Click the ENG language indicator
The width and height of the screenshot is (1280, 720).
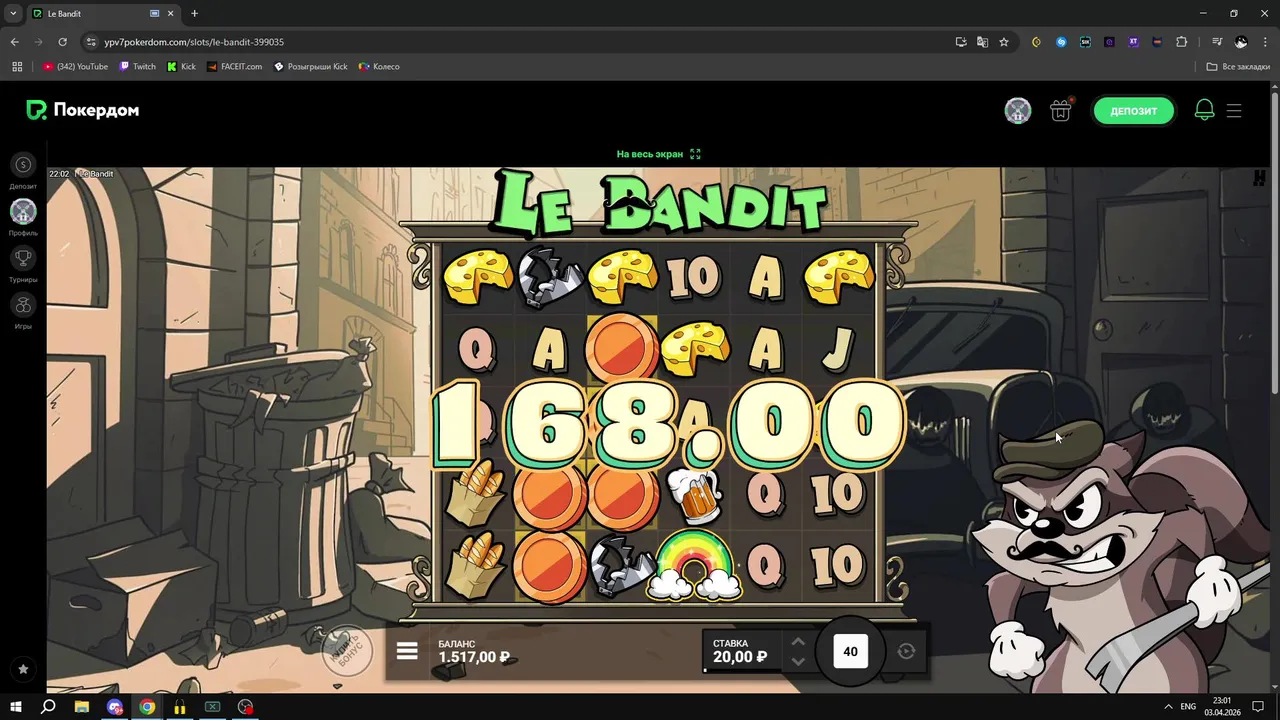(x=1188, y=707)
